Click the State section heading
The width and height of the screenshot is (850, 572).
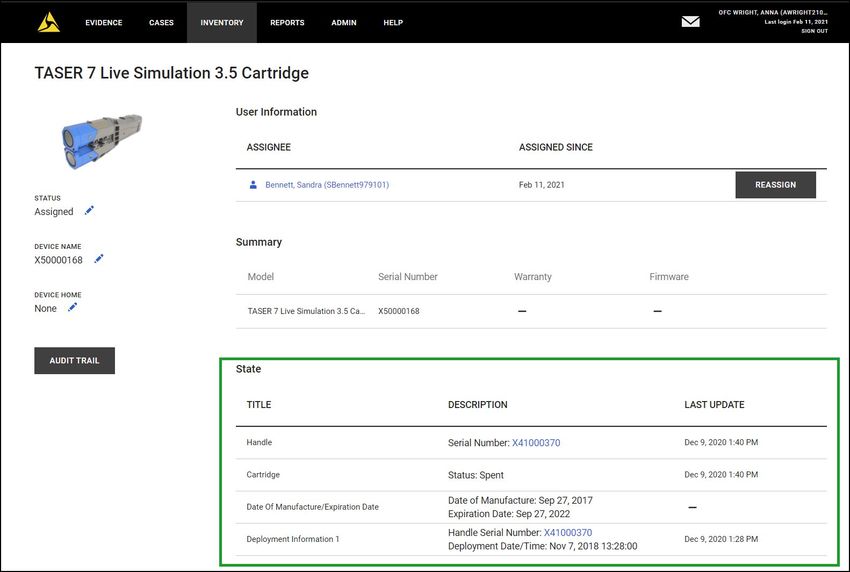(248, 369)
